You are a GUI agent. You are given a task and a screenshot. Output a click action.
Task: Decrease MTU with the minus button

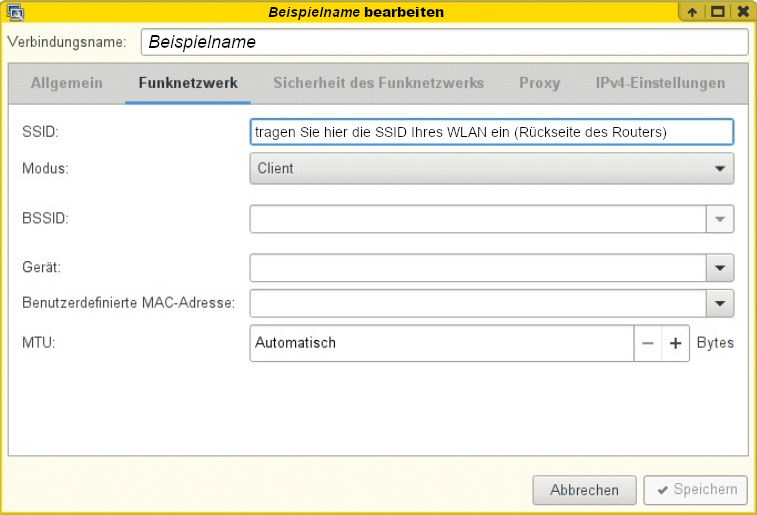click(x=648, y=343)
